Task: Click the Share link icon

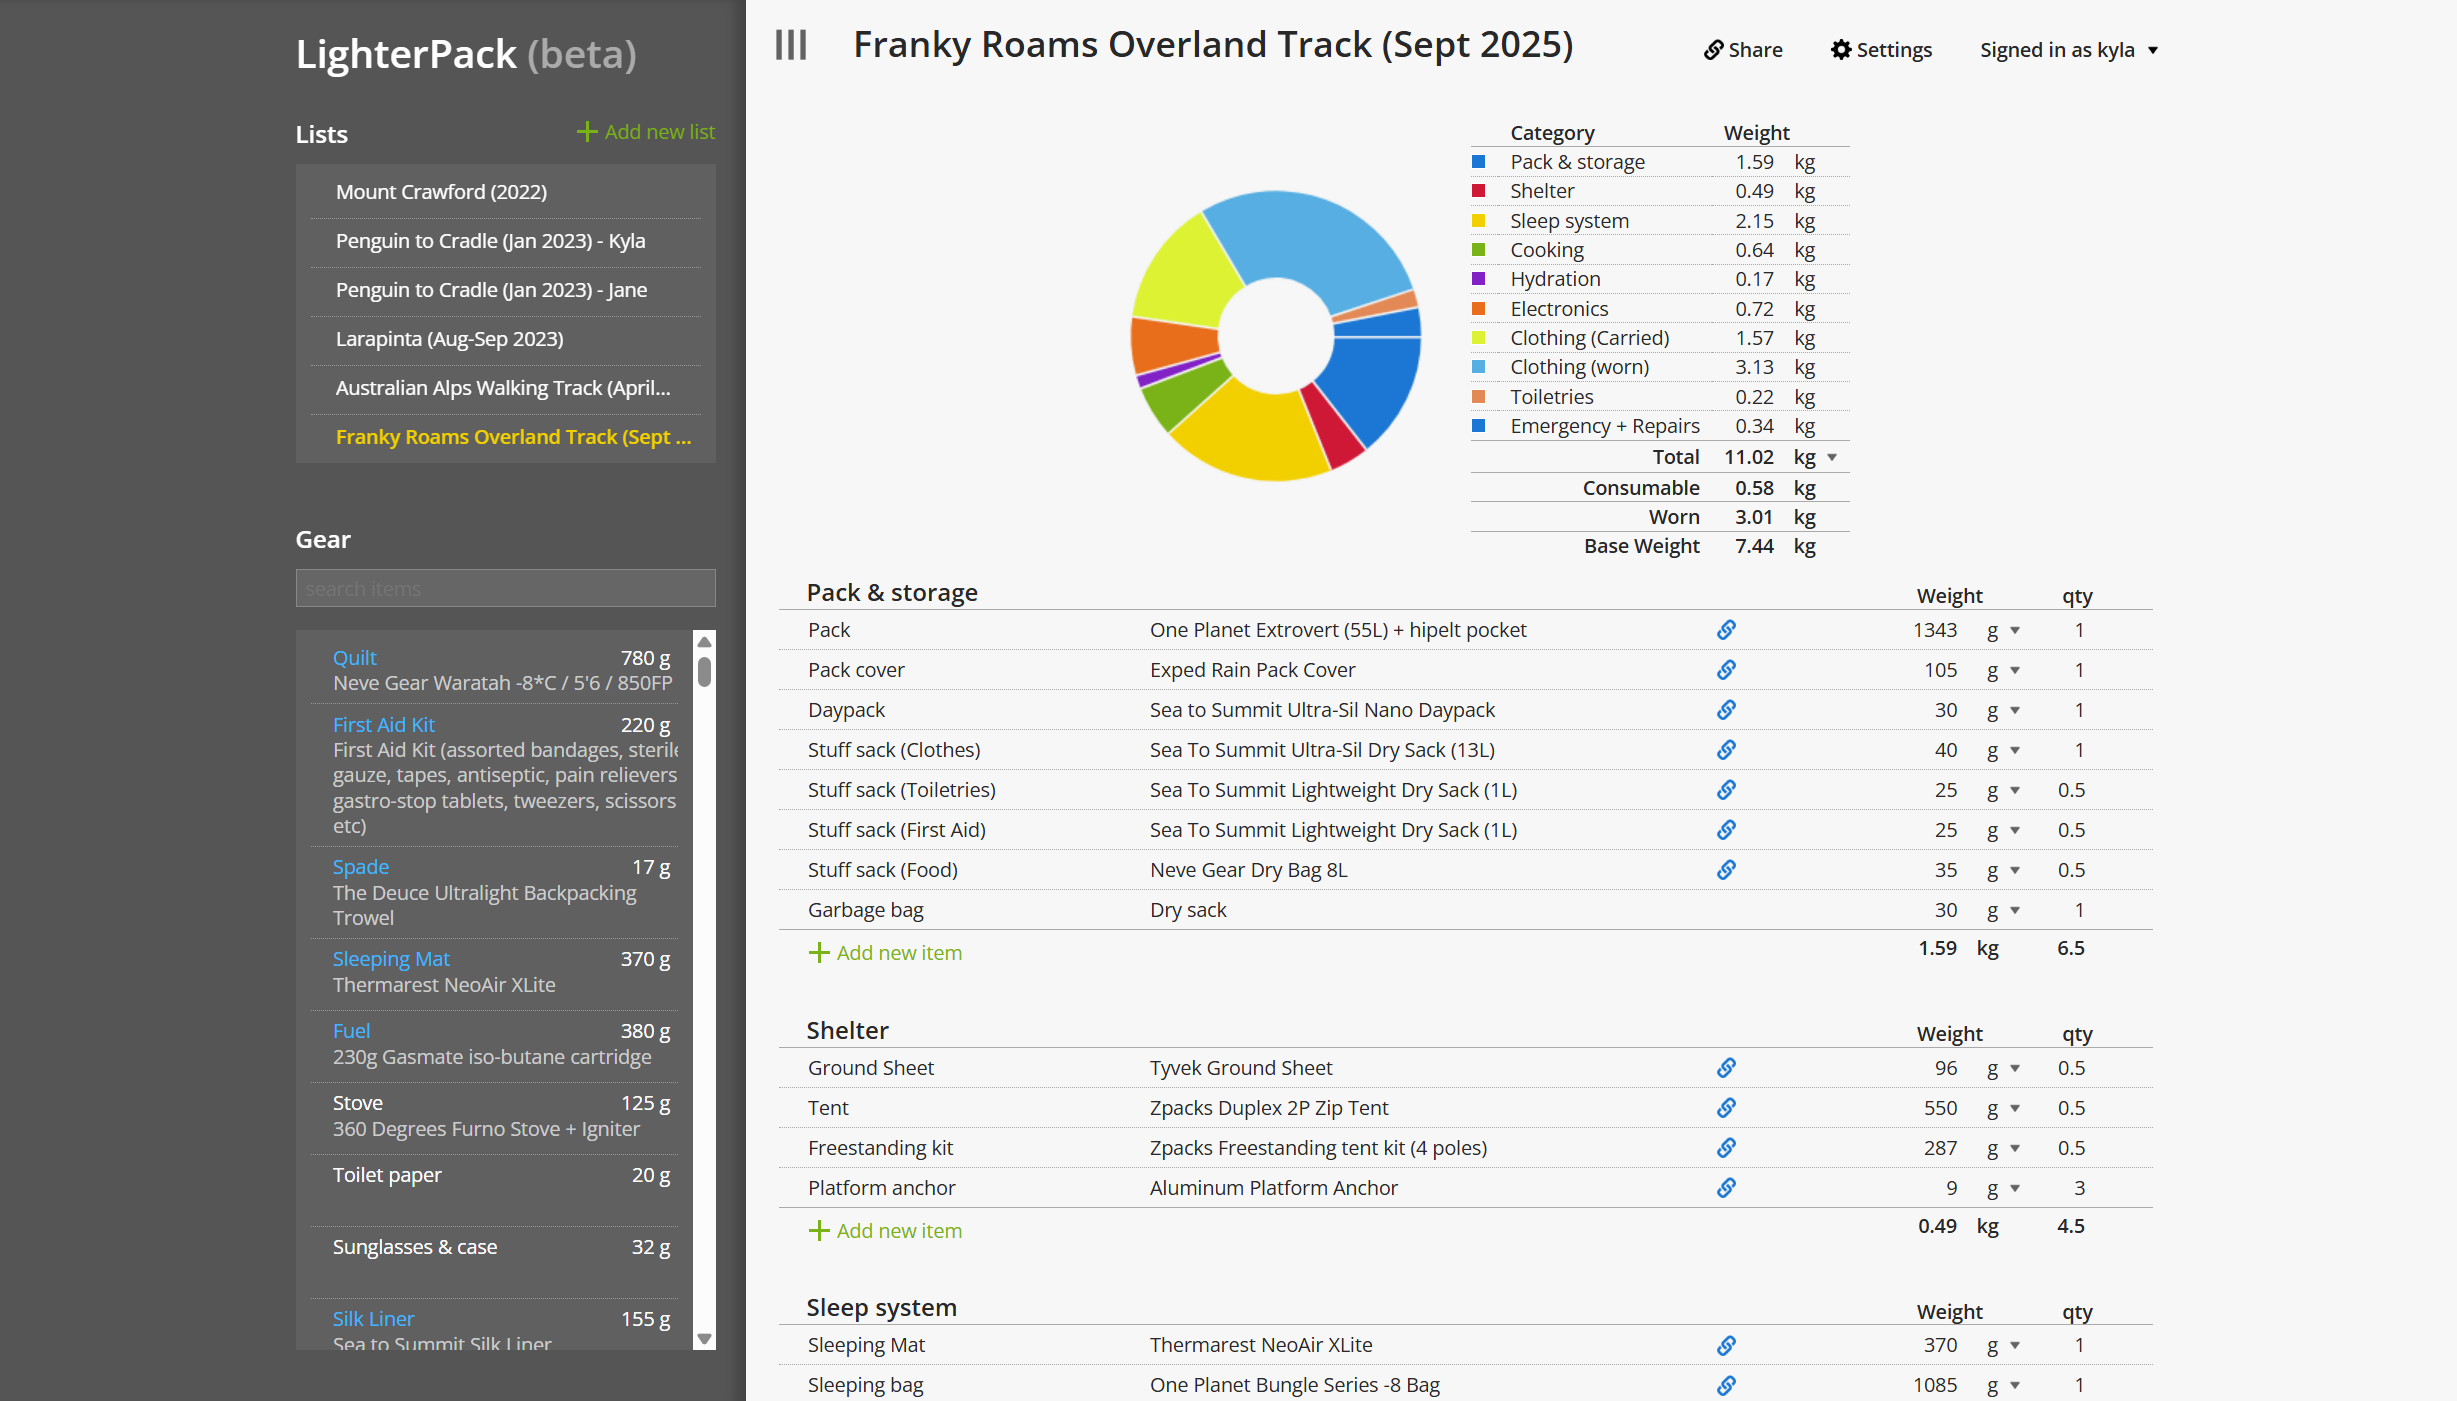Action: pos(1714,50)
